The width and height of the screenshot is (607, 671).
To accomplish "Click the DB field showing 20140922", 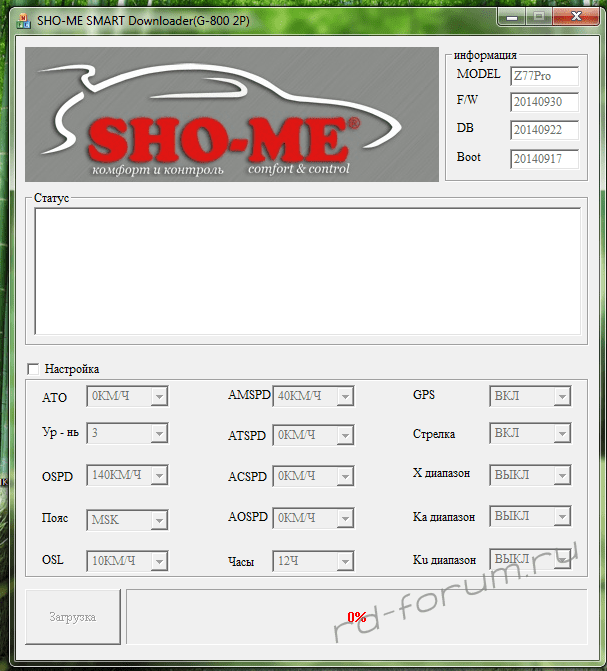I will tap(544, 130).
